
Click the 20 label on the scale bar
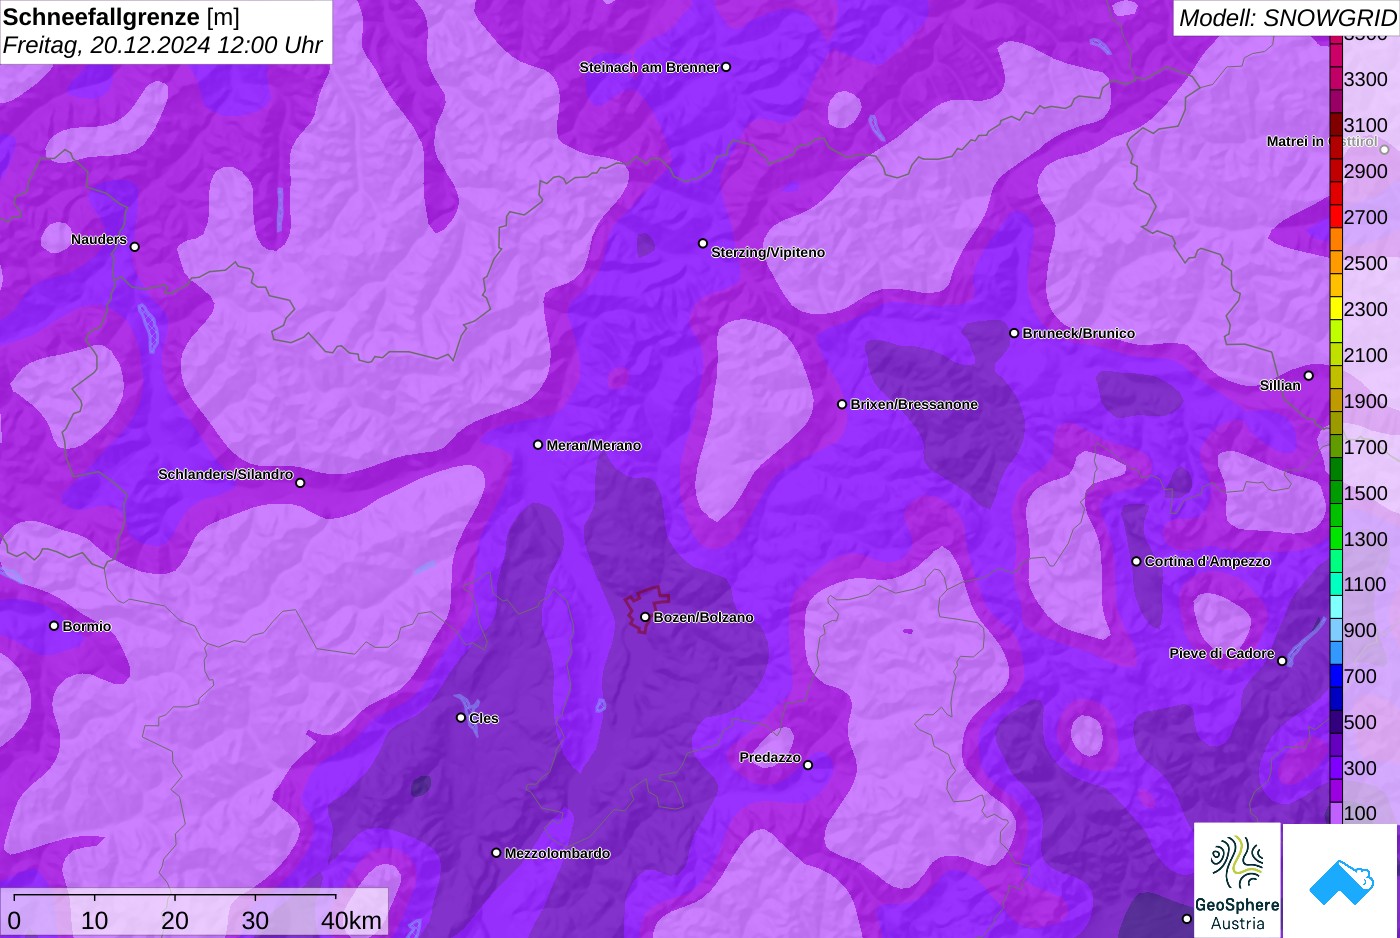click(174, 920)
